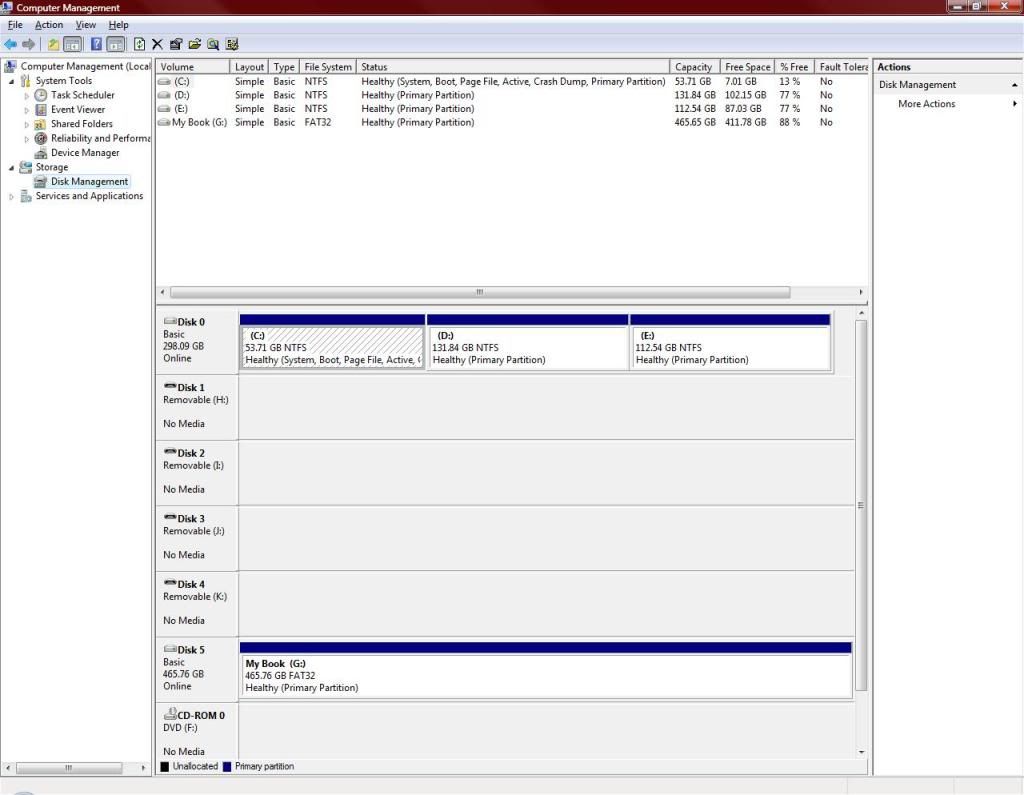Click the Event Viewer icon in tree

41,110
